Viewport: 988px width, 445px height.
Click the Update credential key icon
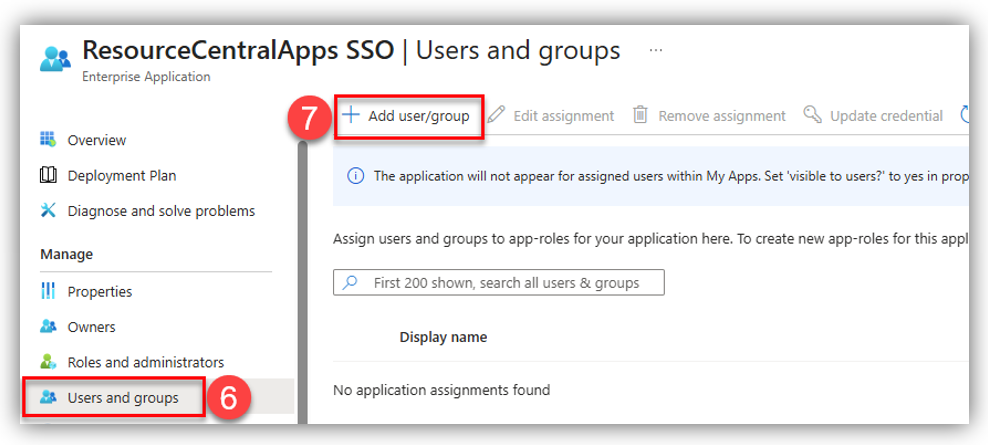point(813,115)
